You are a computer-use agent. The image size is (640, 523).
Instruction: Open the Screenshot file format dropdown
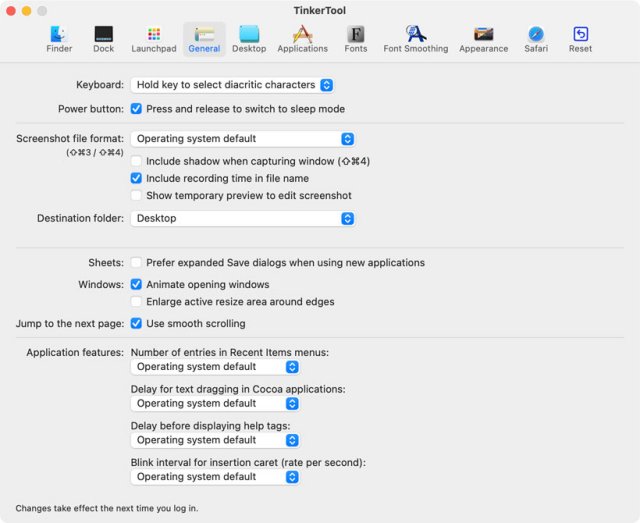tap(242, 139)
